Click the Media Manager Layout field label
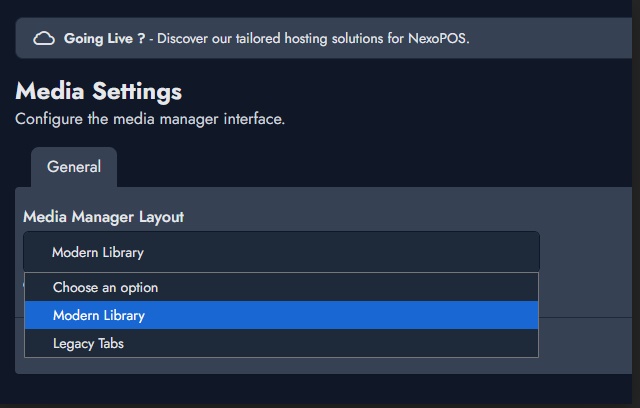 pos(103,217)
